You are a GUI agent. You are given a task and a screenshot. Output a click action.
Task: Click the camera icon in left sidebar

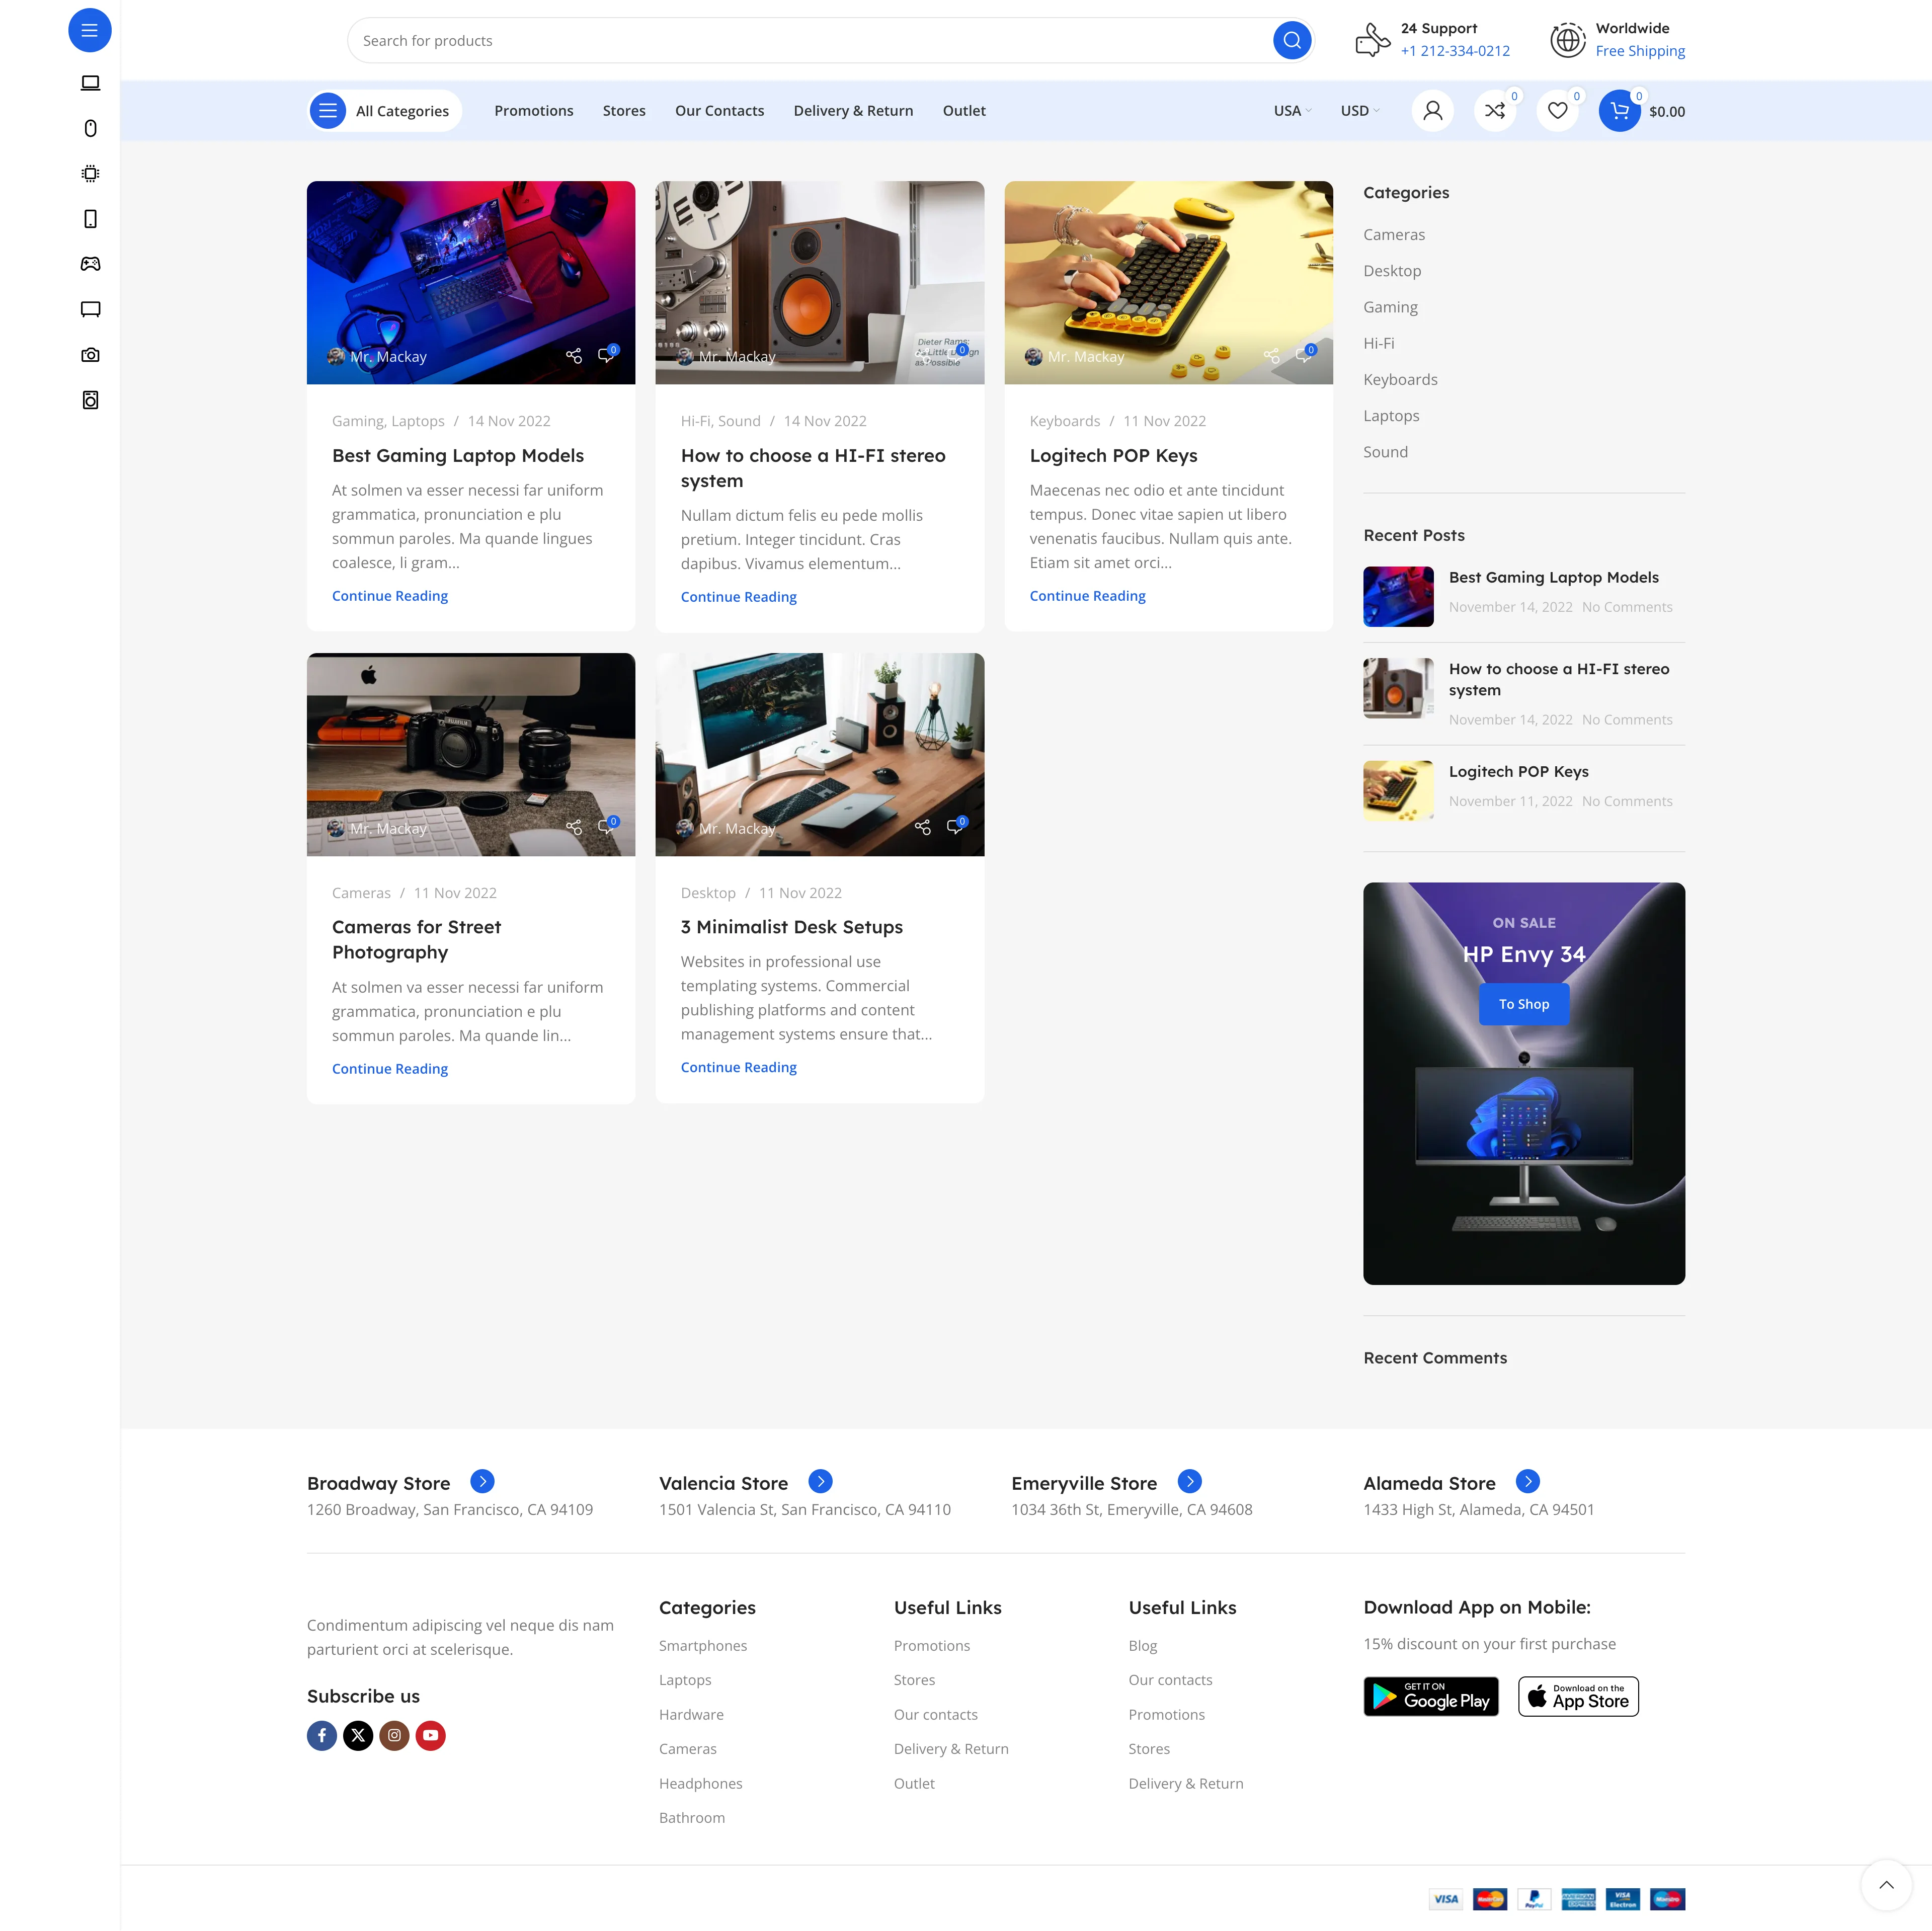90,355
